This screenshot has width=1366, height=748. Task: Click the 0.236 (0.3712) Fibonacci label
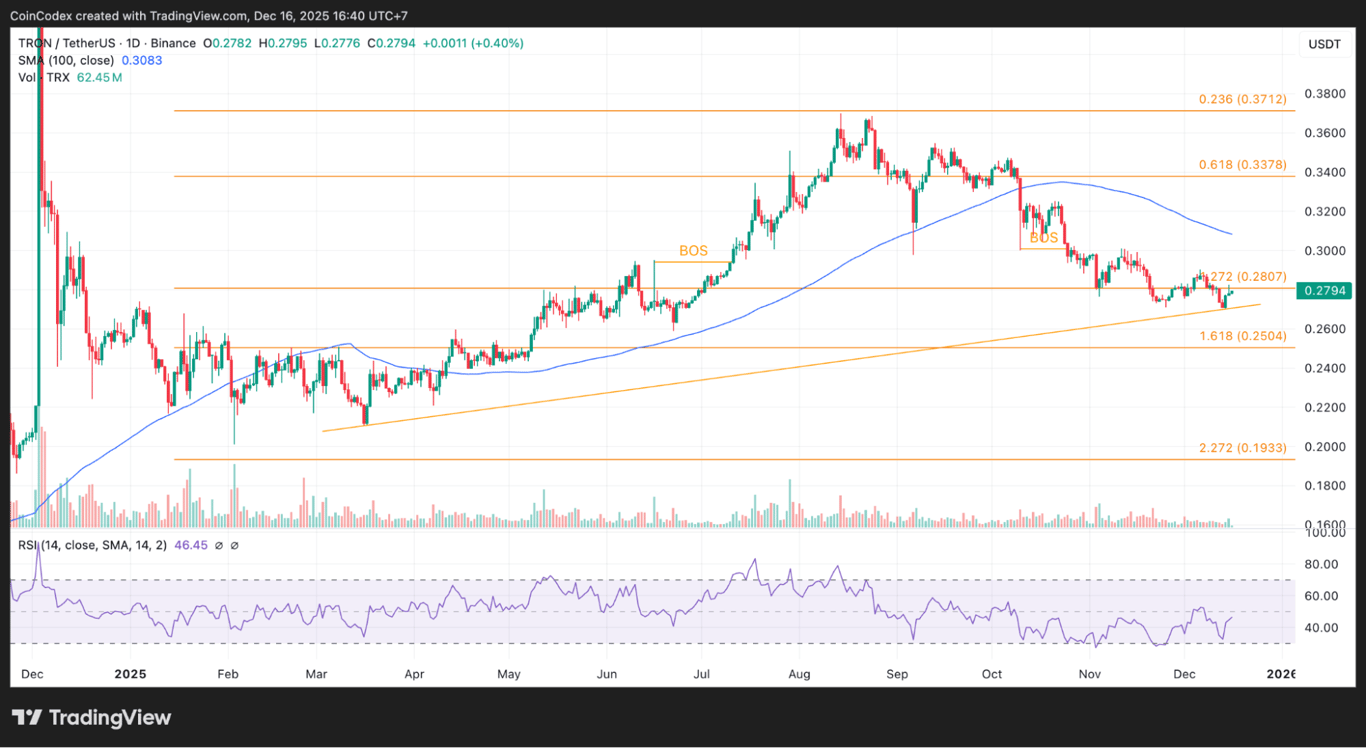pos(1242,100)
